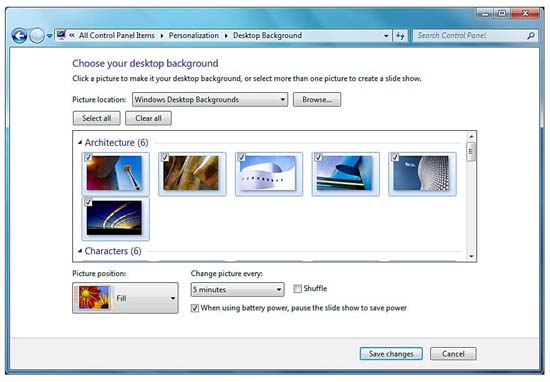Image resolution: width=550 pixels, height=382 pixels.
Task: Open All Control Panel Items breadcrumb
Action: click(x=116, y=35)
